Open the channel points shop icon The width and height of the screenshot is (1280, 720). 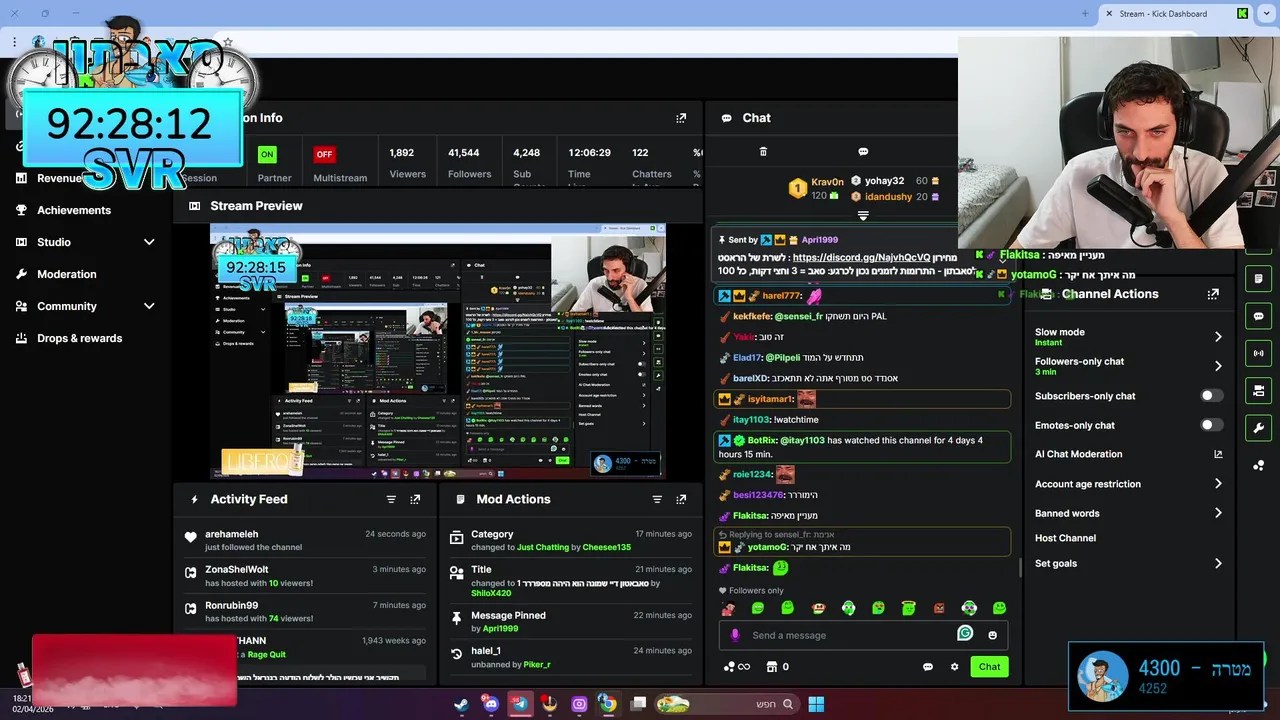(x=772, y=667)
